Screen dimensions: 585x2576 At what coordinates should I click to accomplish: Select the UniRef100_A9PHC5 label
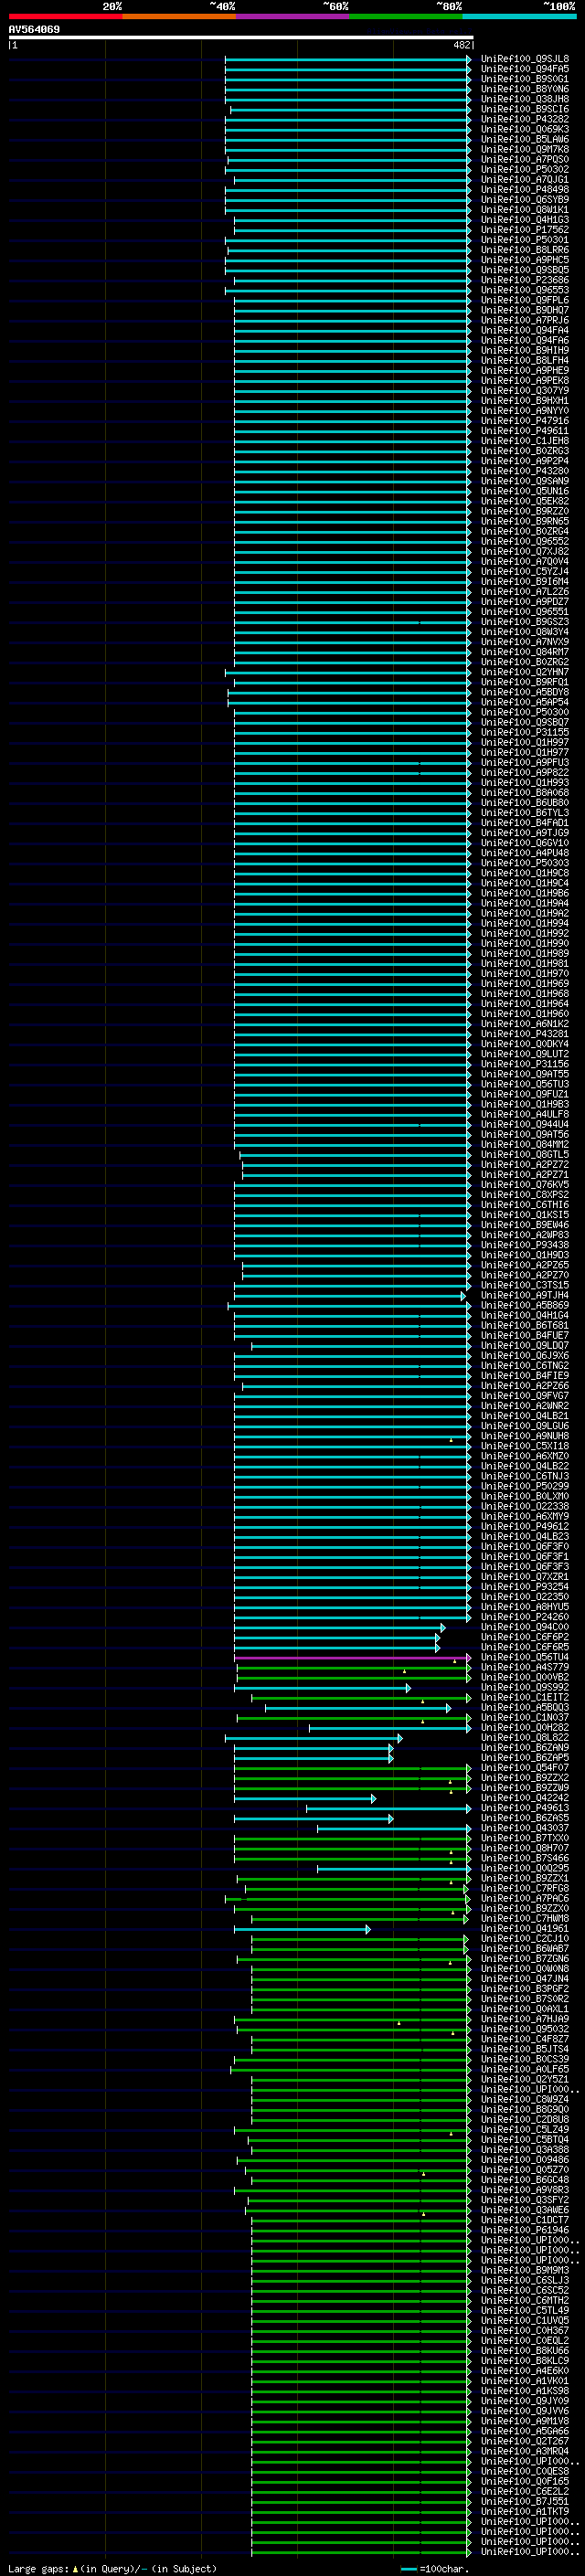coord(525,260)
